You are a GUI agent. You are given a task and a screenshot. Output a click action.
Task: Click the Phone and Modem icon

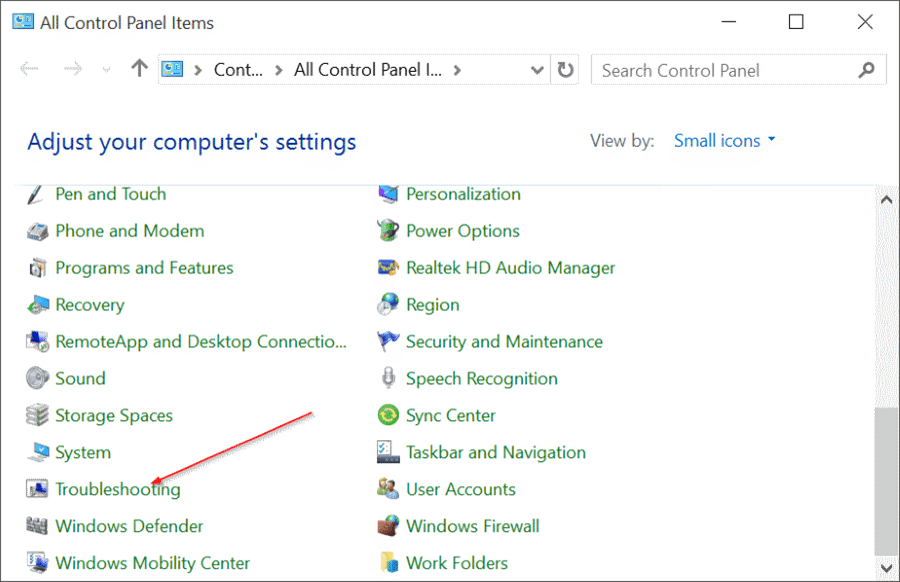37,231
